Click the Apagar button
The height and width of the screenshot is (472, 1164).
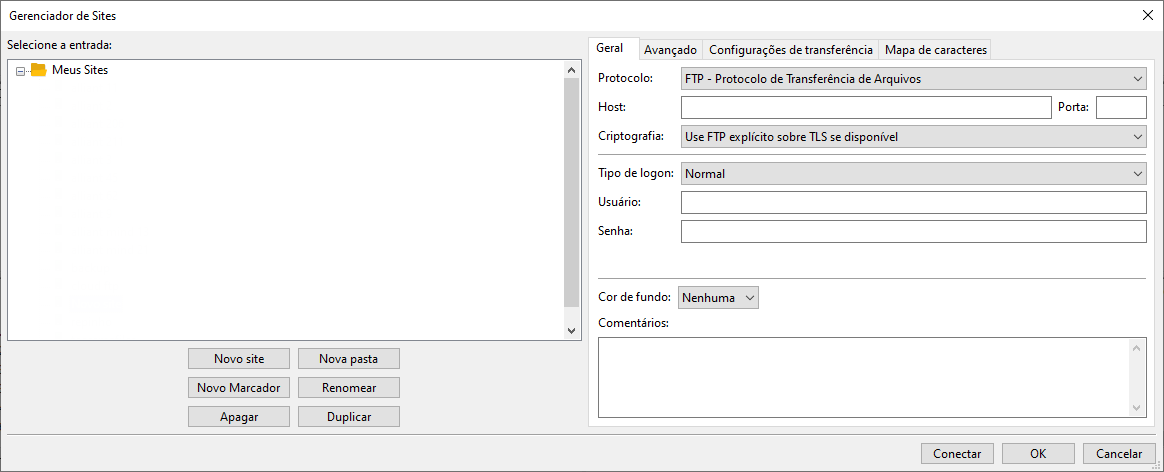(239, 416)
